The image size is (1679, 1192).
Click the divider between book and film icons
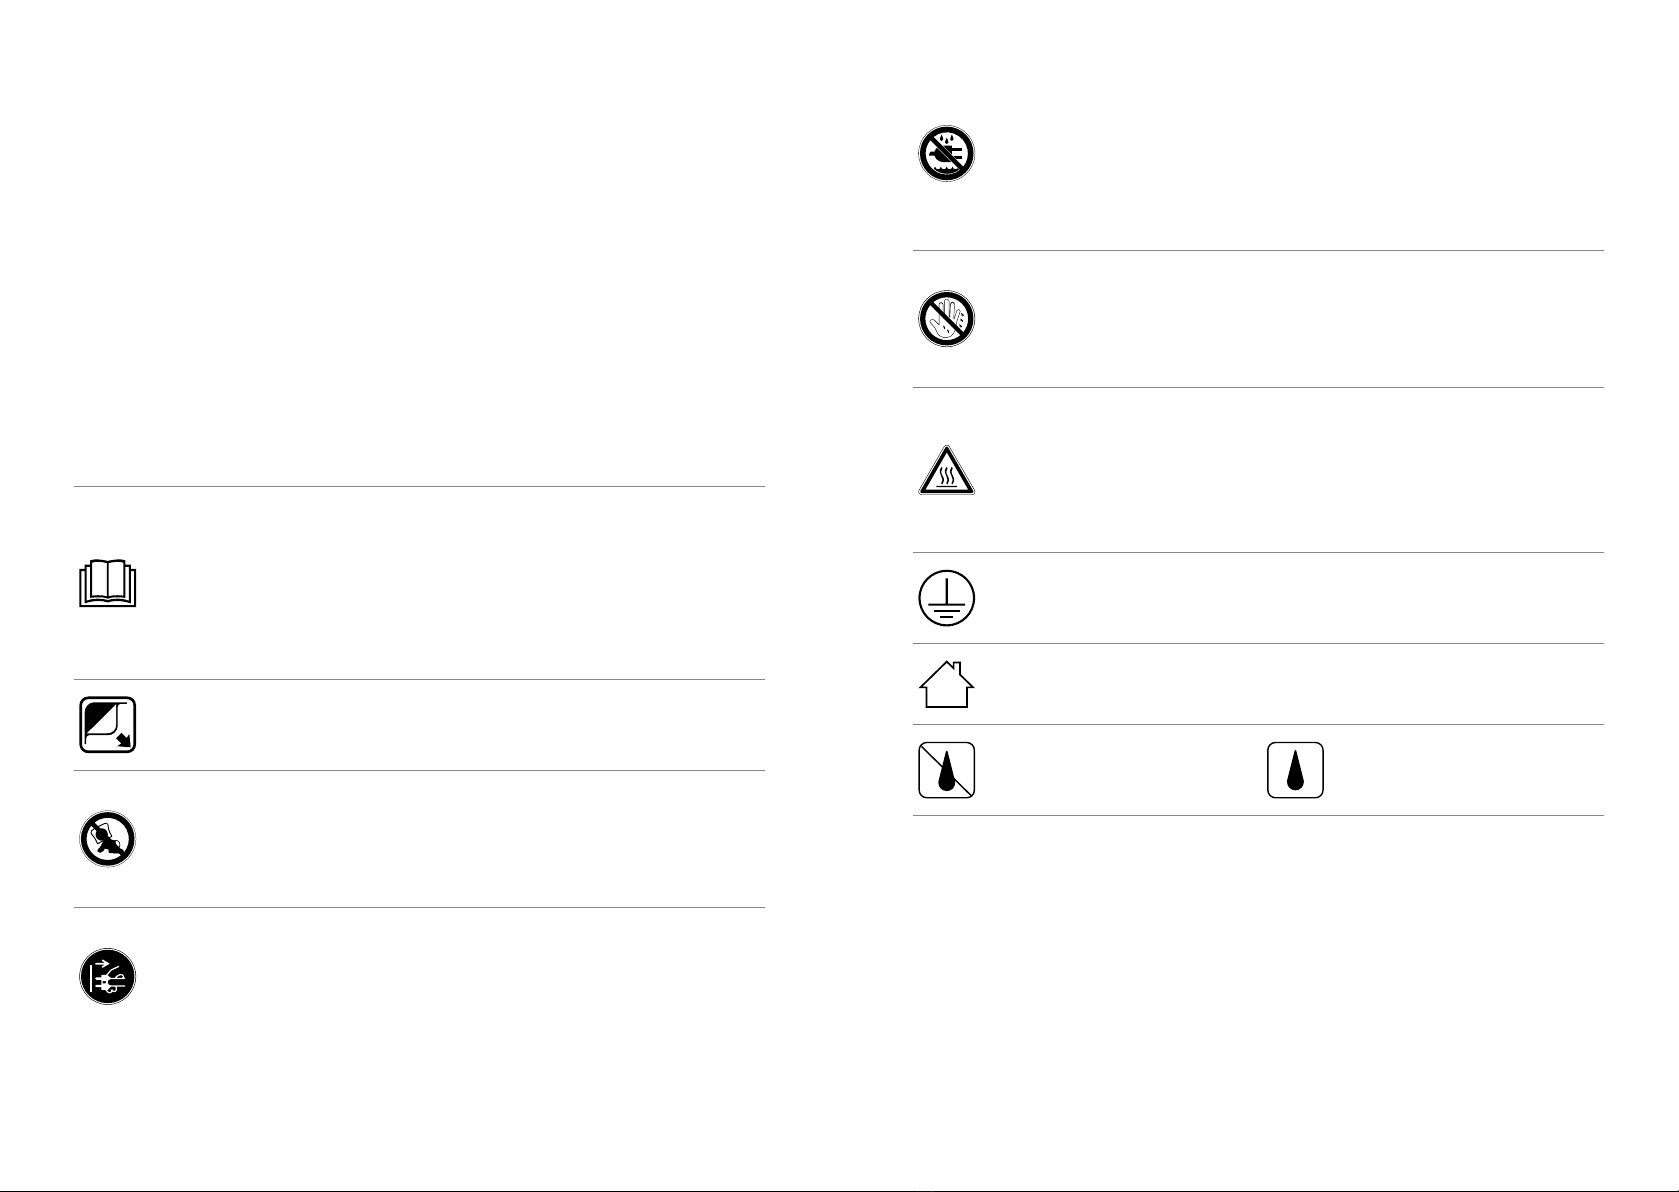pyautogui.click(x=420, y=679)
